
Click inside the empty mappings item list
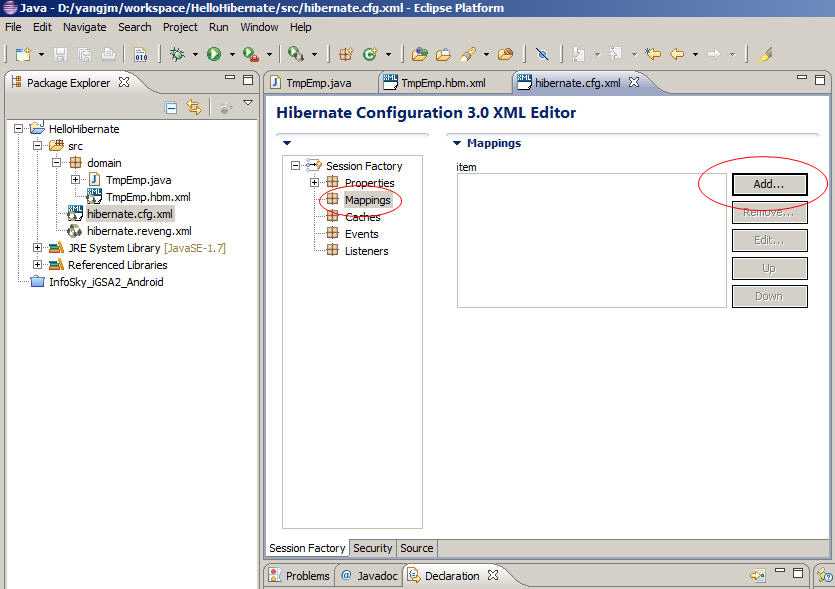592,240
